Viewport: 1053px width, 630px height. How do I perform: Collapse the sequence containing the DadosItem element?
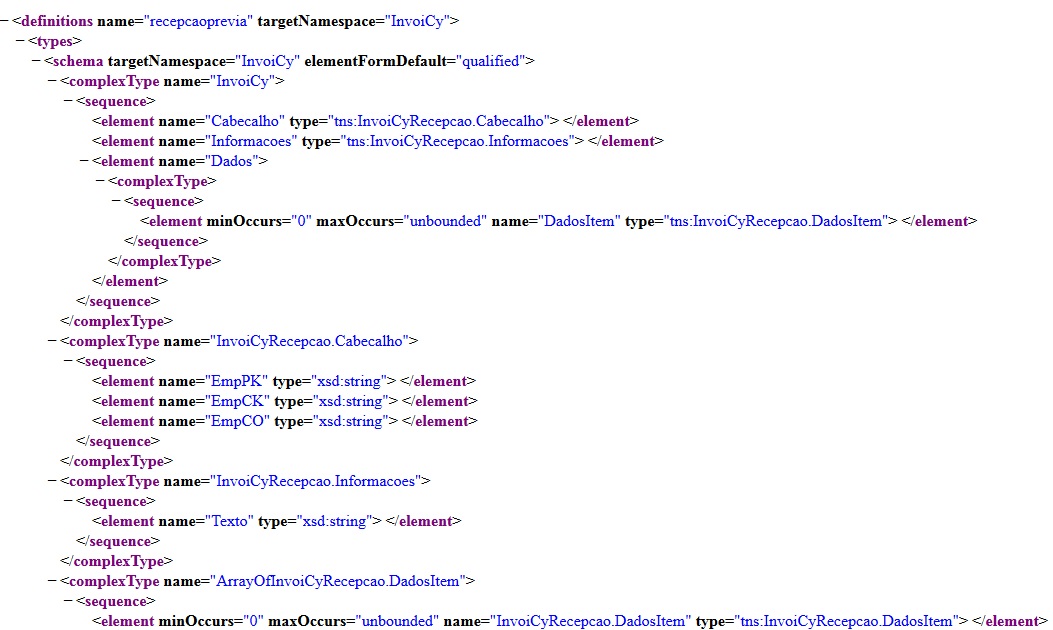[x=117, y=201]
